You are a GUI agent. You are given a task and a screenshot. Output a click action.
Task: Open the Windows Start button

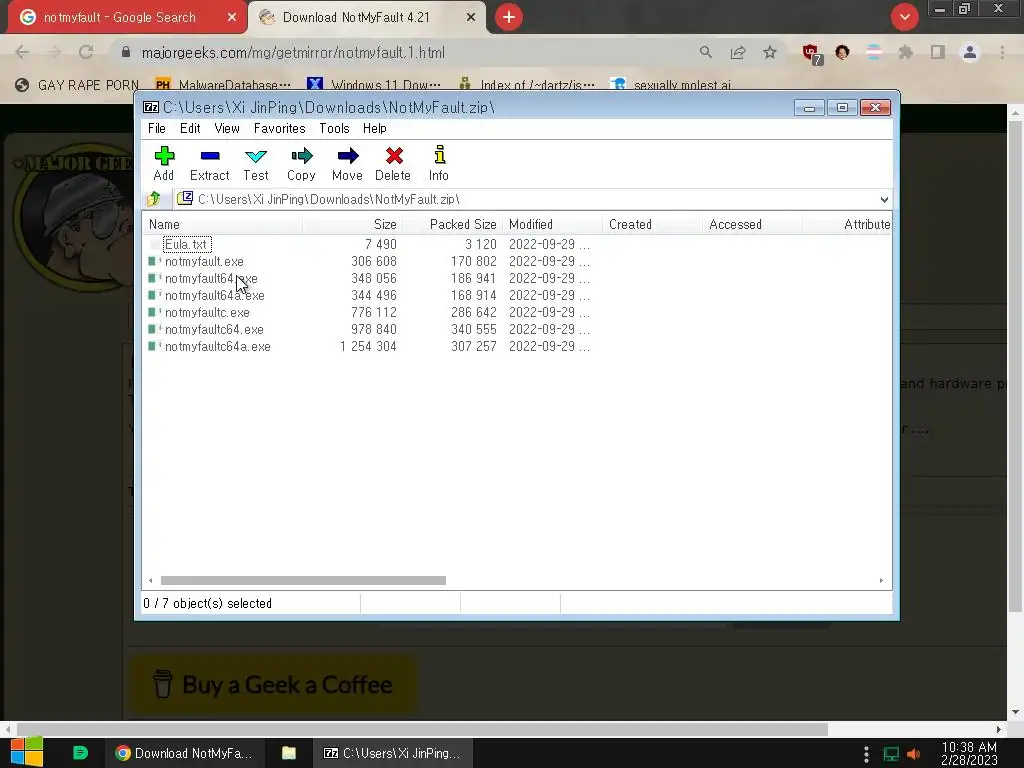tap(27, 752)
